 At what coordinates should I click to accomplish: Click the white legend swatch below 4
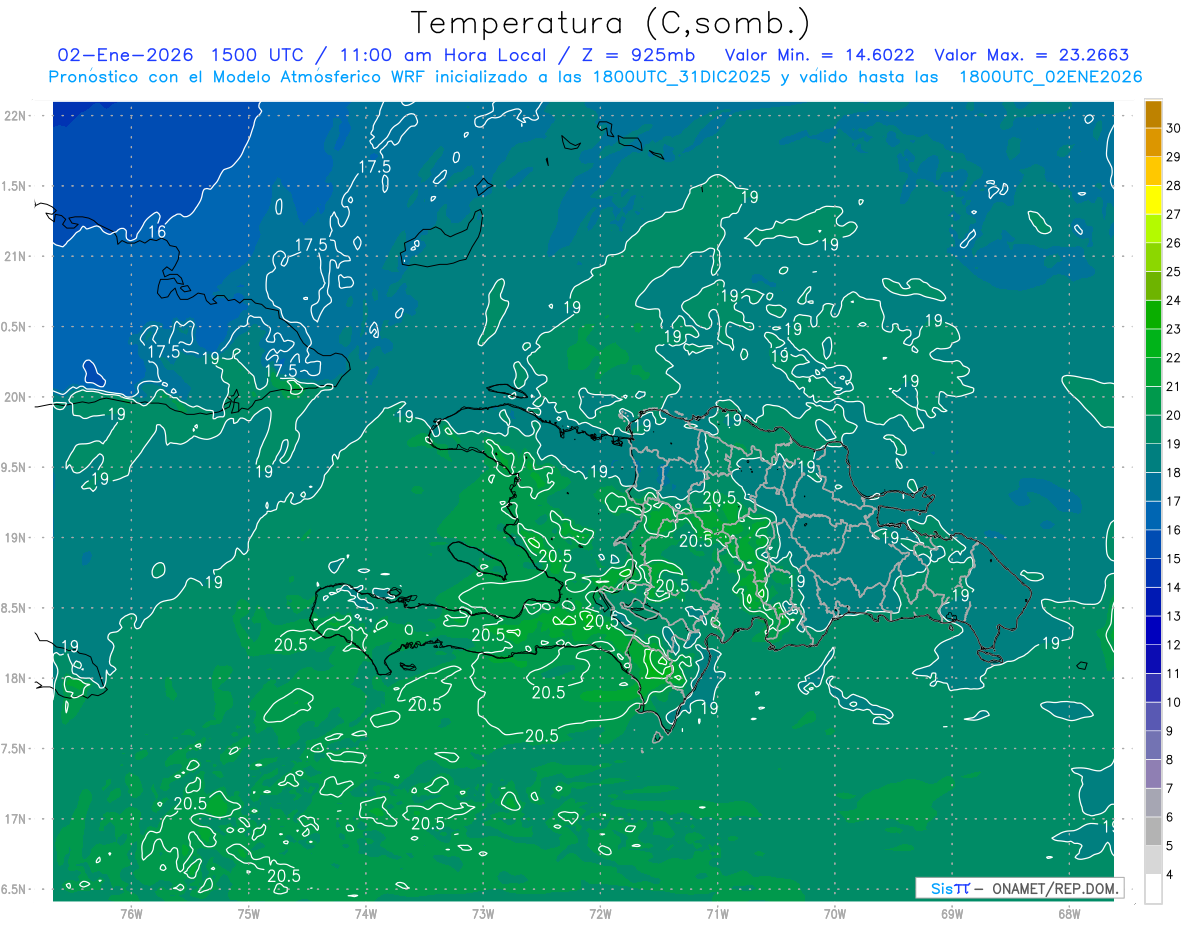[1153, 889]
